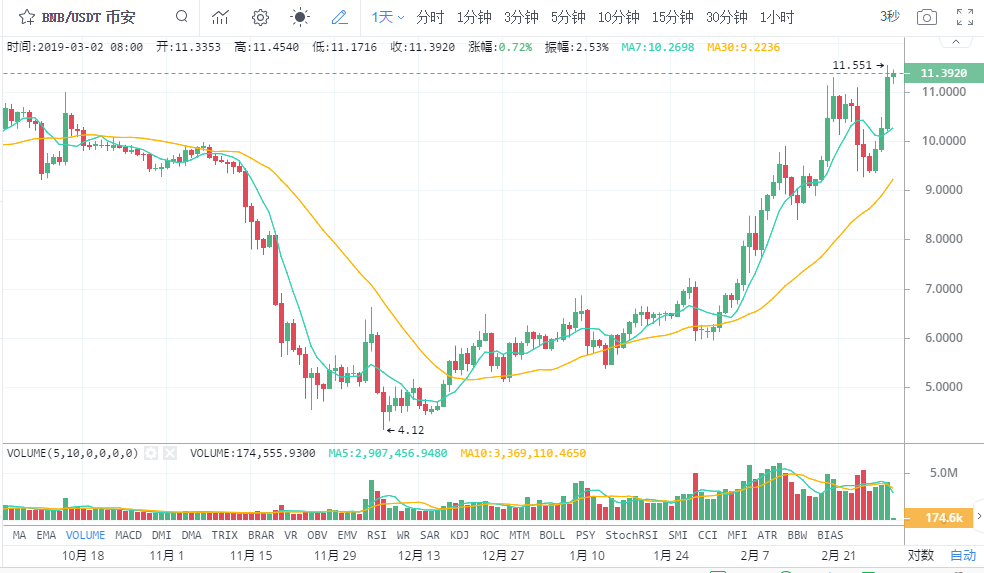Image resolution: width=984 pixels, height=573 pixels.
Task: Add the OBV indicator
Action: click(x=317, y=535)
